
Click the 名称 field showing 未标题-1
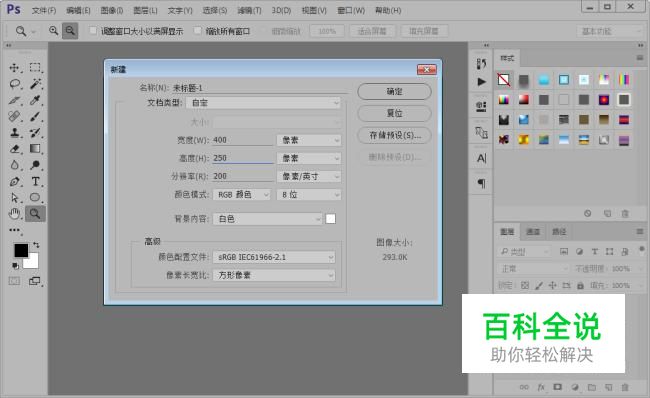point(260,88)
